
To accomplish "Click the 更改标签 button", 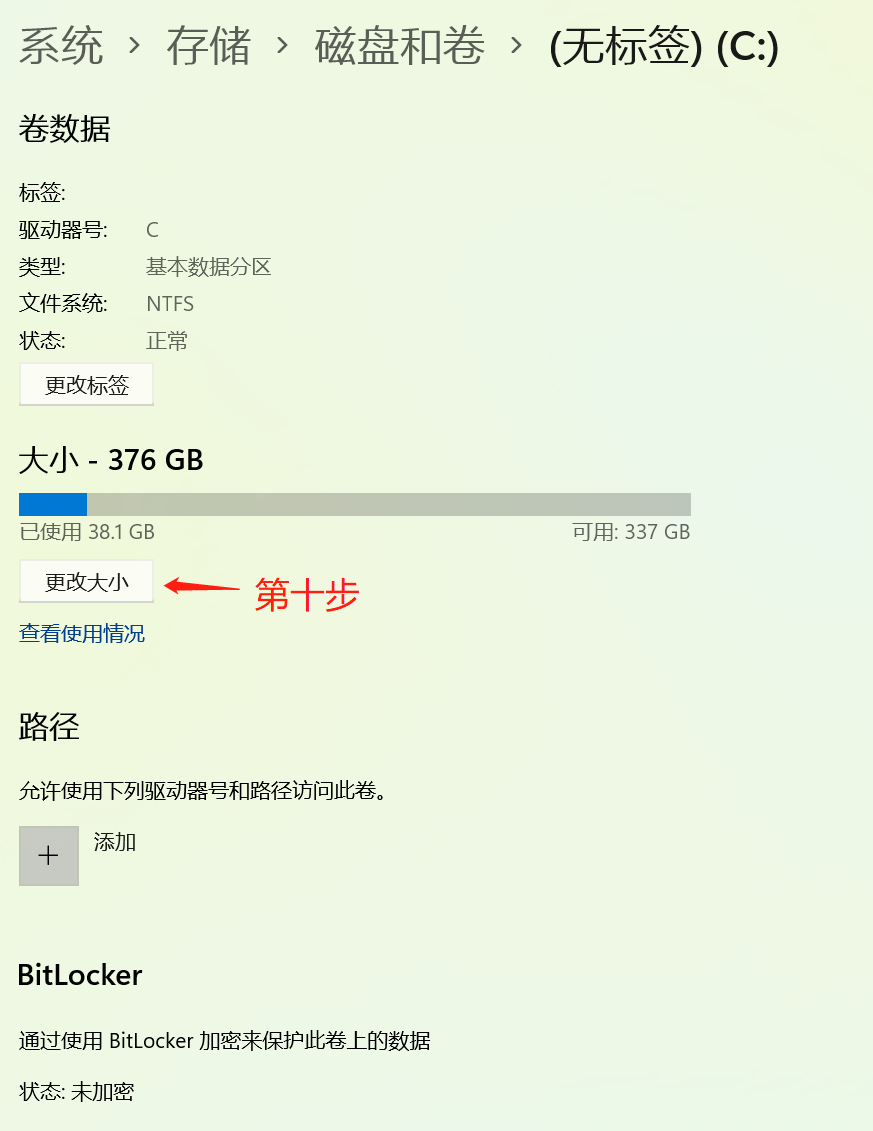I will [87, 384].
